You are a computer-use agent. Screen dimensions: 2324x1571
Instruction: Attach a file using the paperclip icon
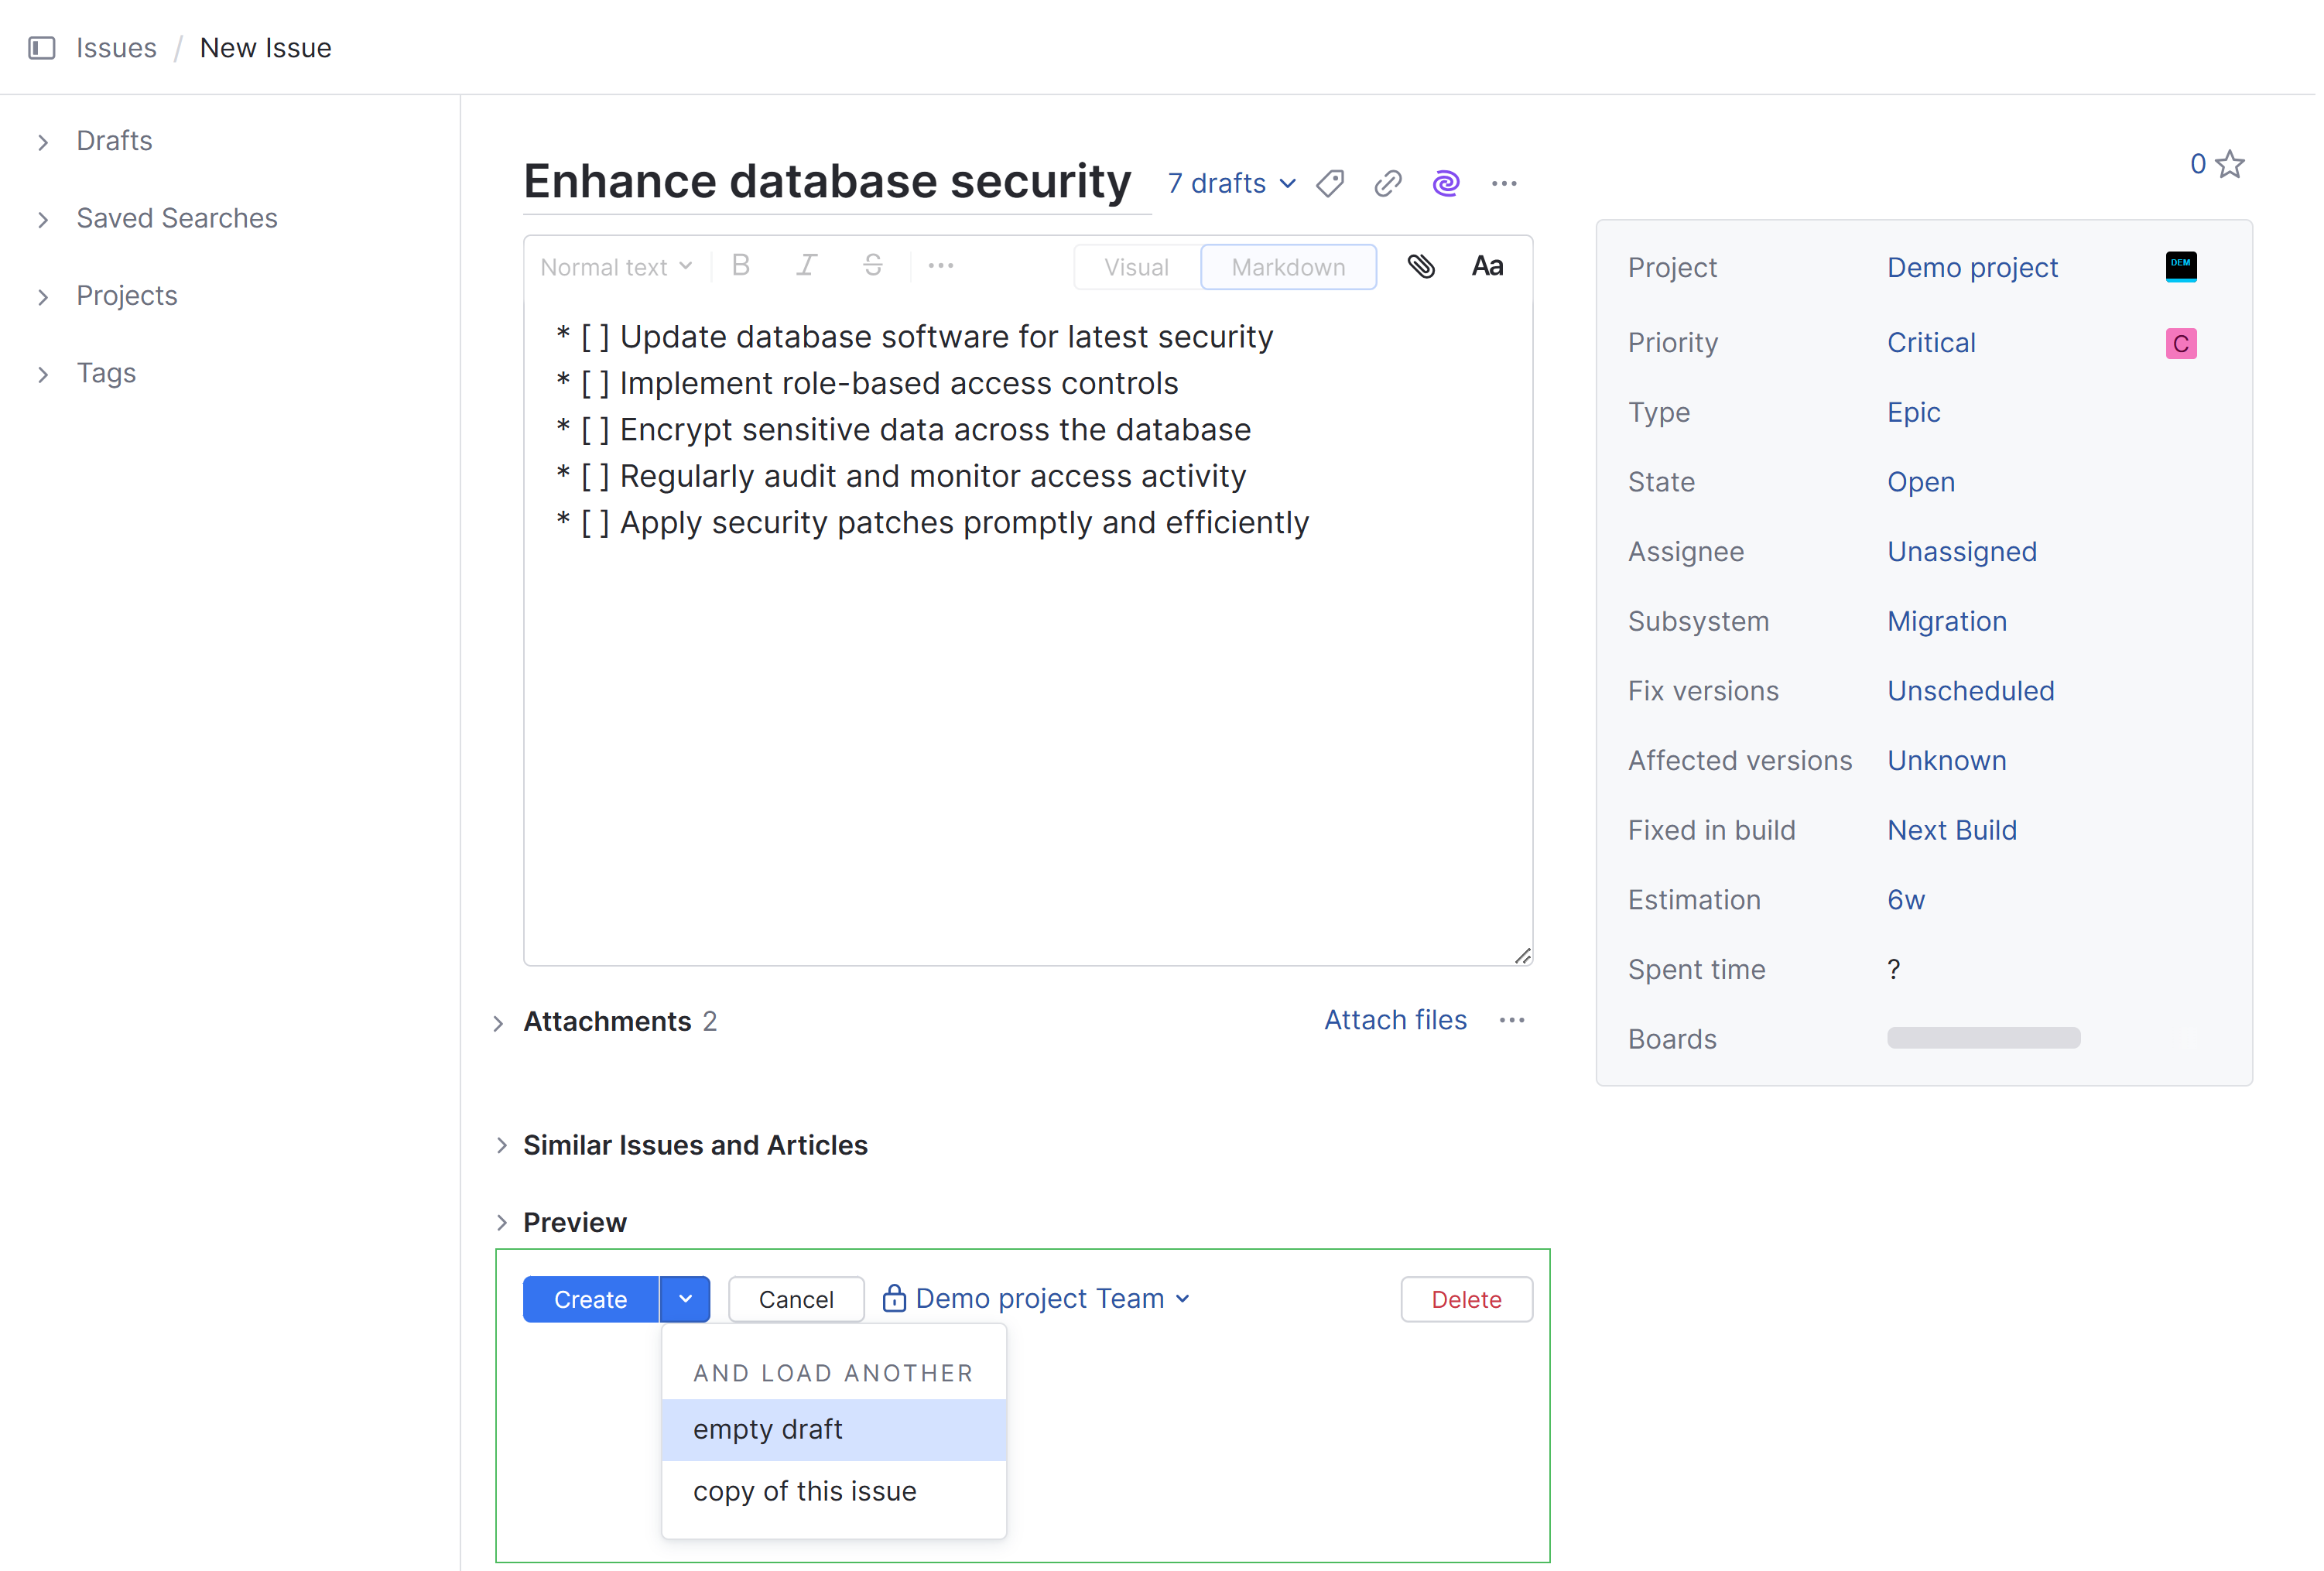(x=1421, y=266)
